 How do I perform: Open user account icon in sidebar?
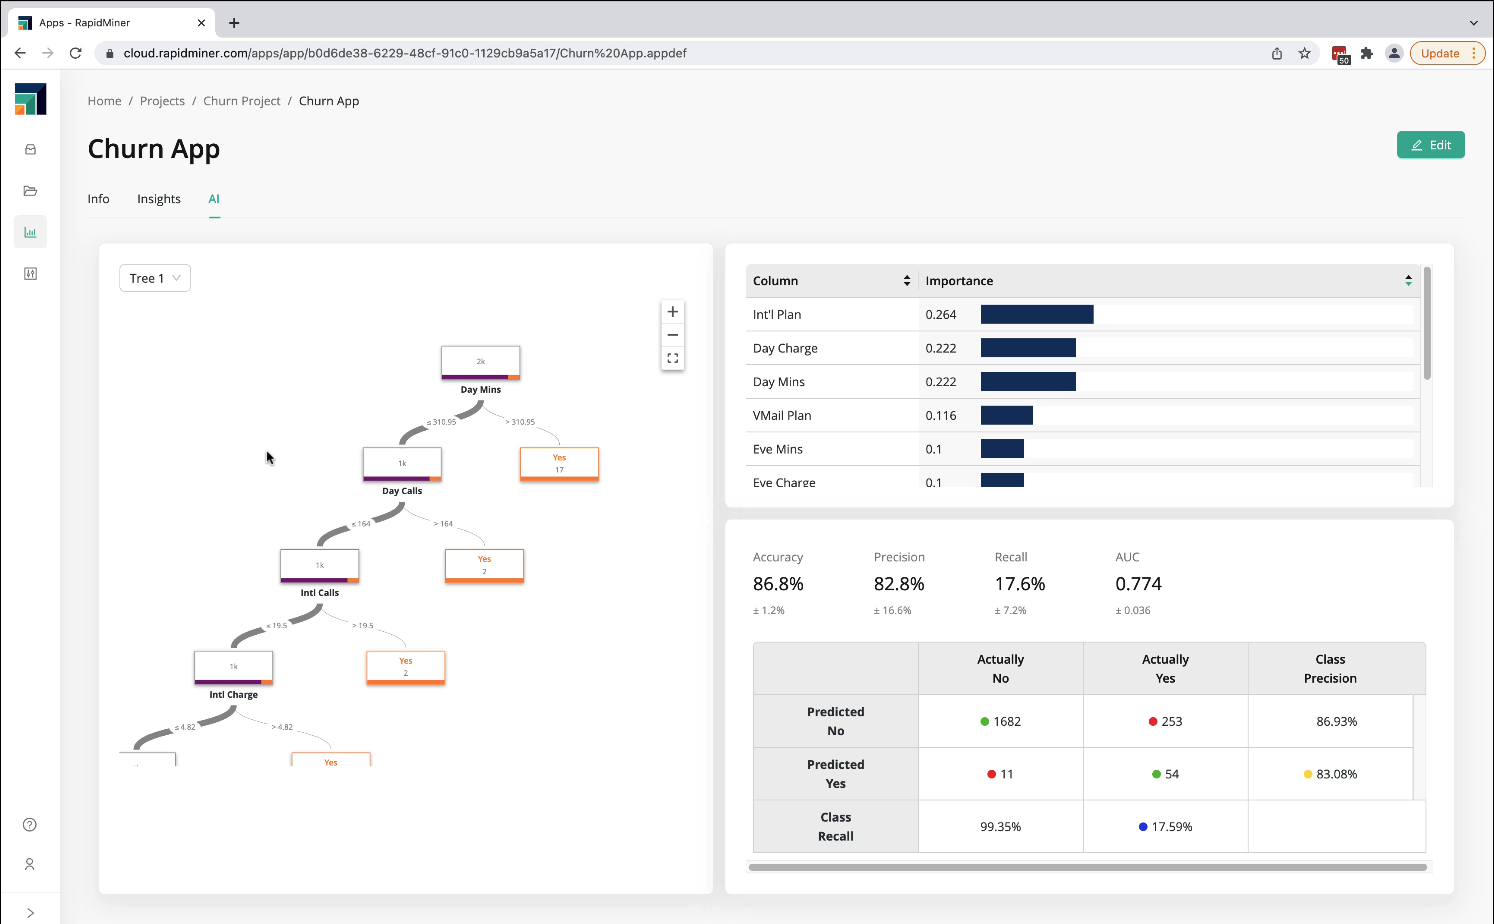pyautogui.click(x=30, y=864)
